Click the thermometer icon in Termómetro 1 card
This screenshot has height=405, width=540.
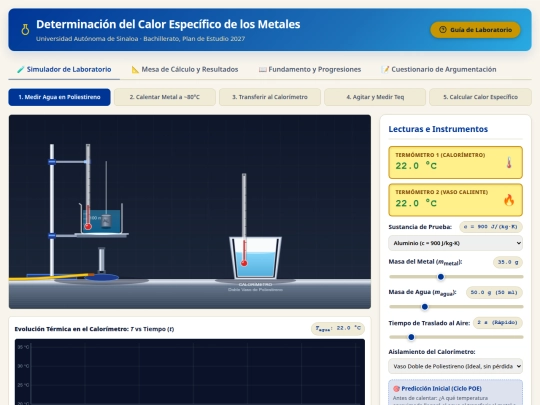tap(509, 162)
